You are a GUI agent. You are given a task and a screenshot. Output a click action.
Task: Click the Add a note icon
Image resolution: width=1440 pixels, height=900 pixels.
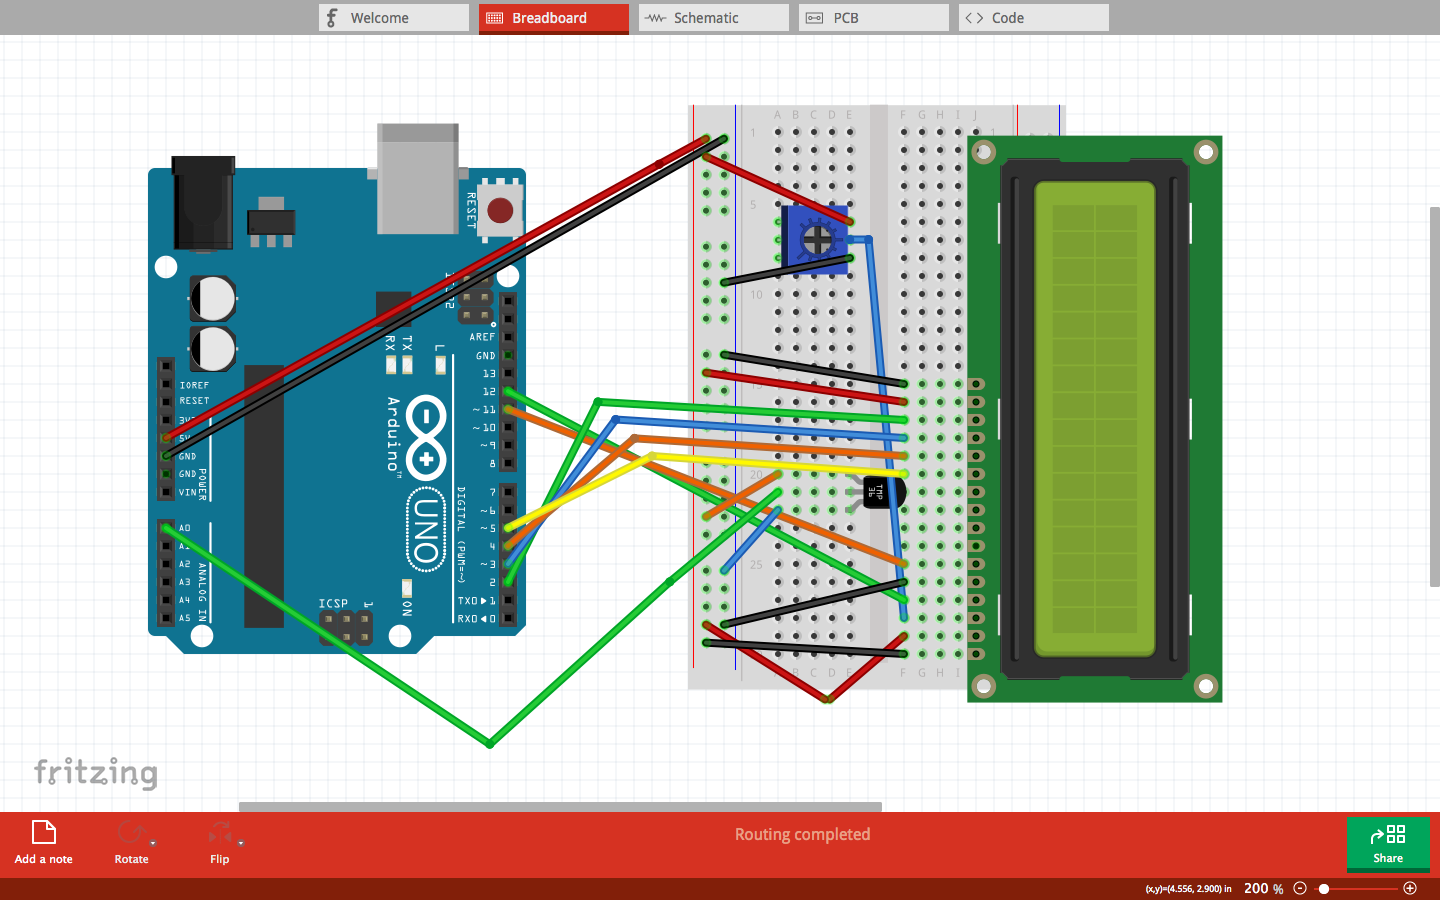click(43, 832)
